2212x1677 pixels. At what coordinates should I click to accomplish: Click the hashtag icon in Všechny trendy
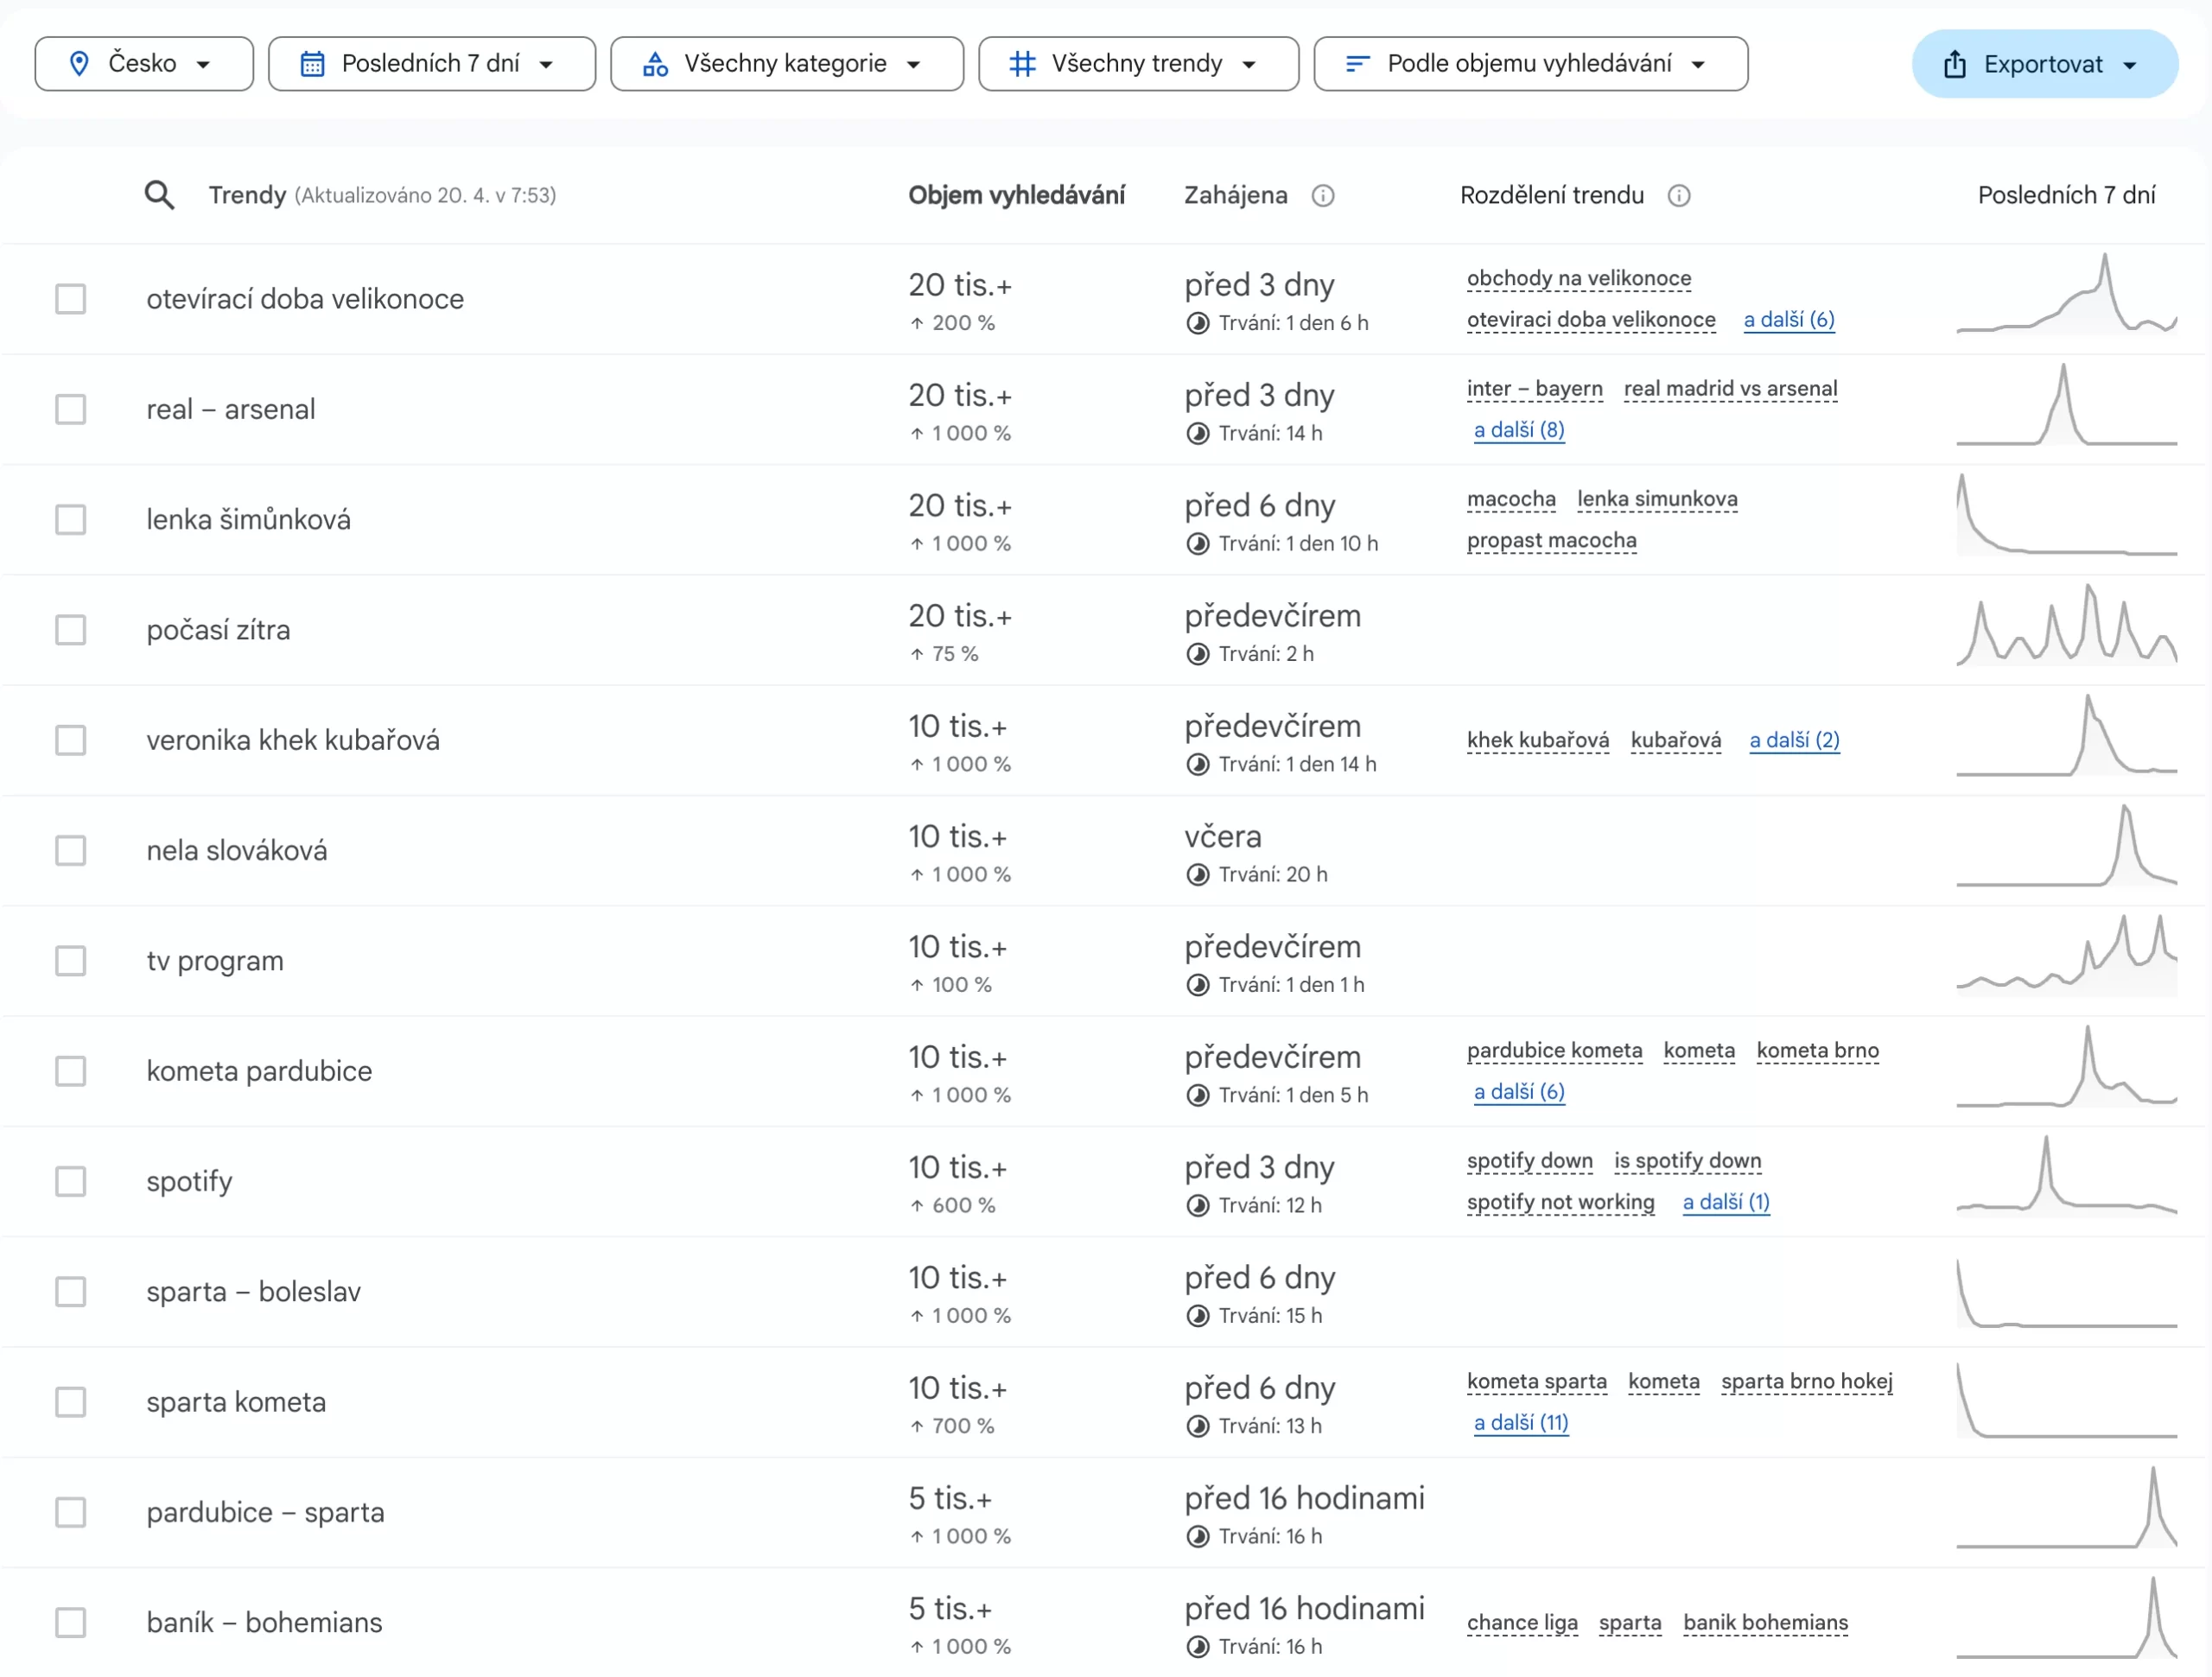tap(1021, 64)
